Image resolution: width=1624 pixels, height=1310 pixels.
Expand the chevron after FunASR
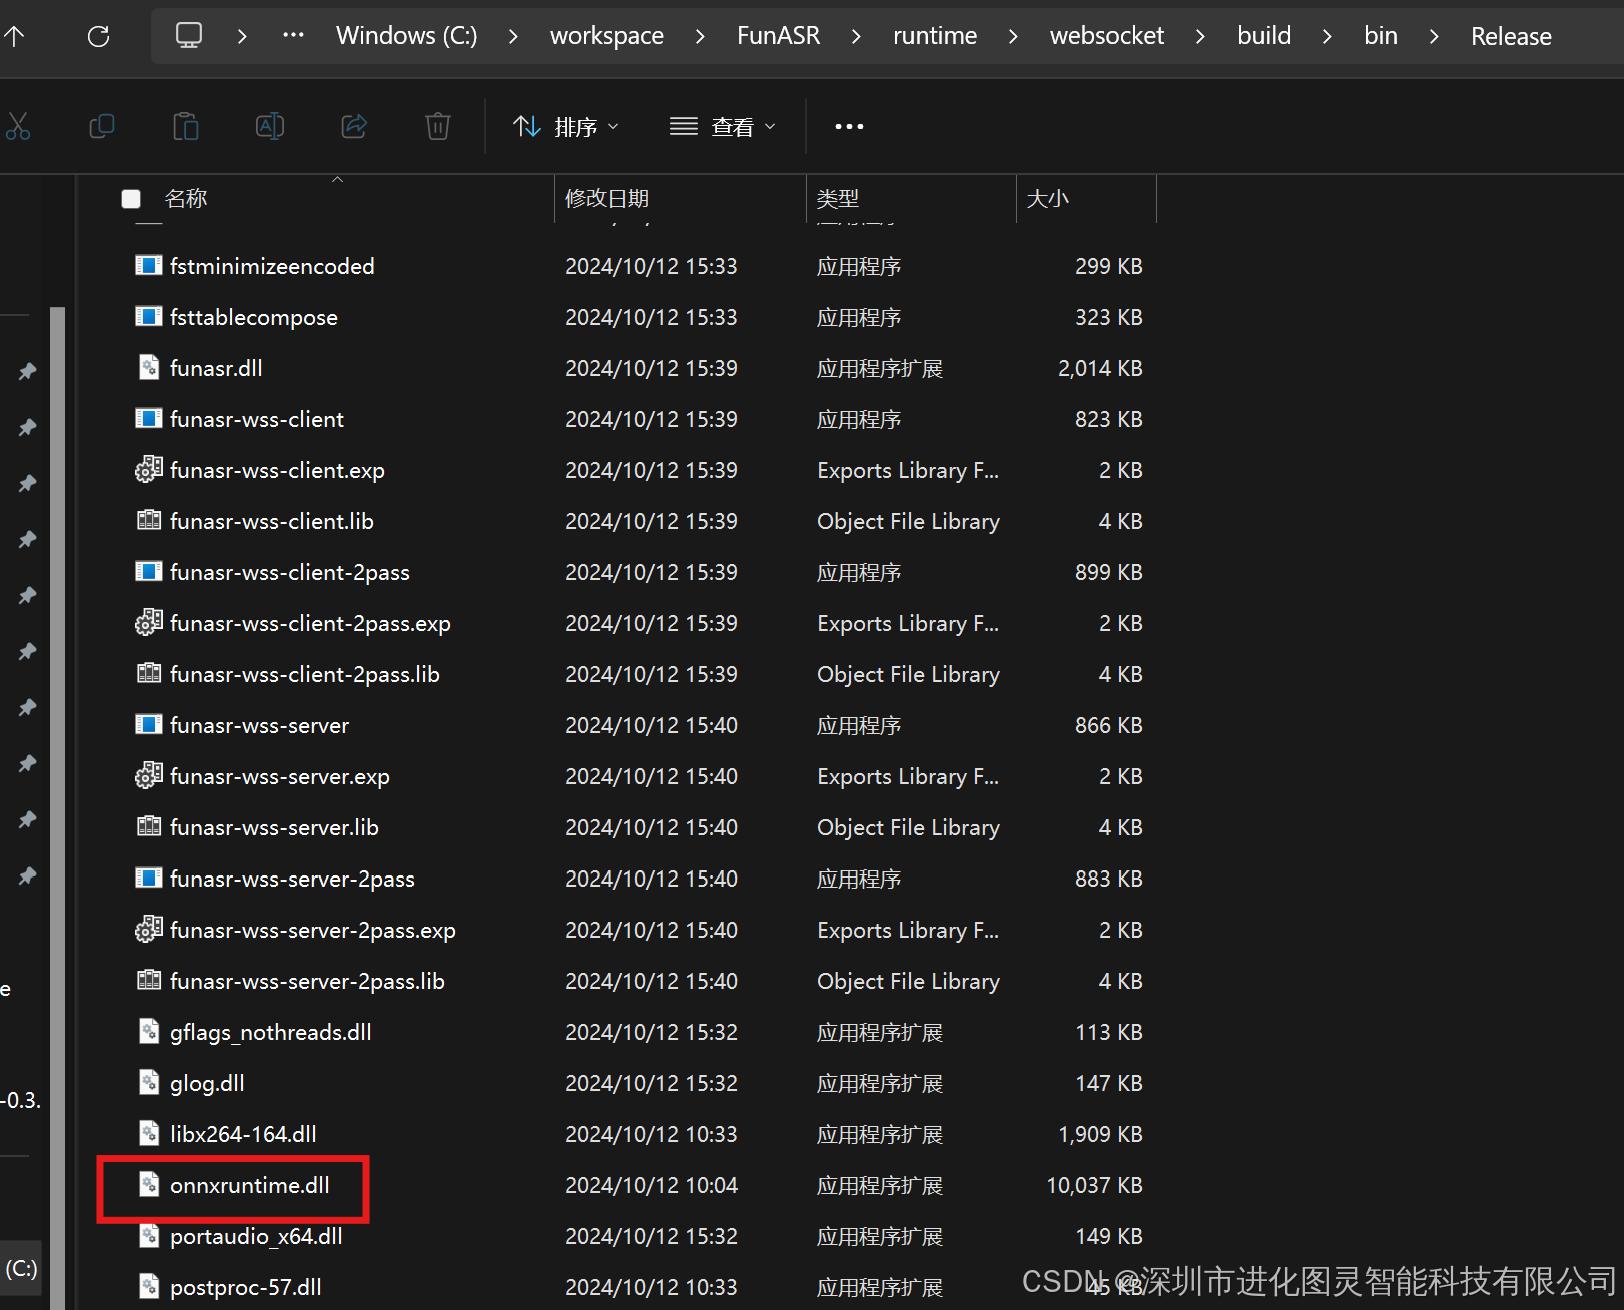coord(856,37)
